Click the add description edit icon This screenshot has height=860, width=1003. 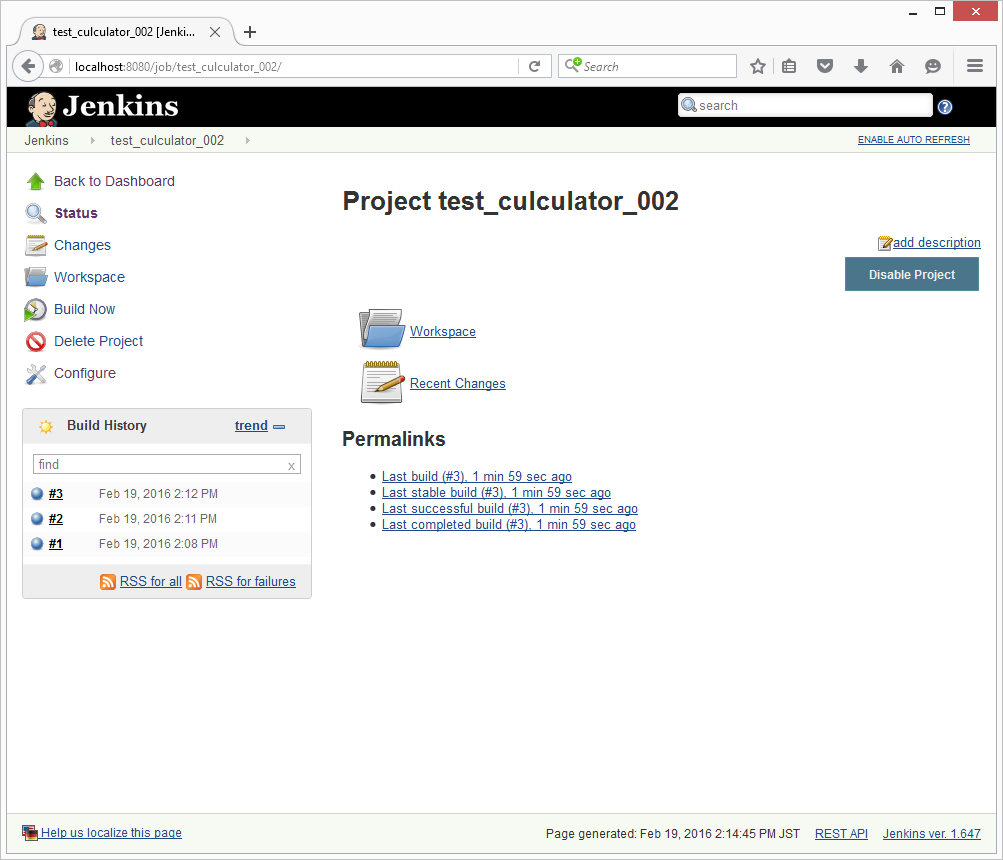coord(885,243)
